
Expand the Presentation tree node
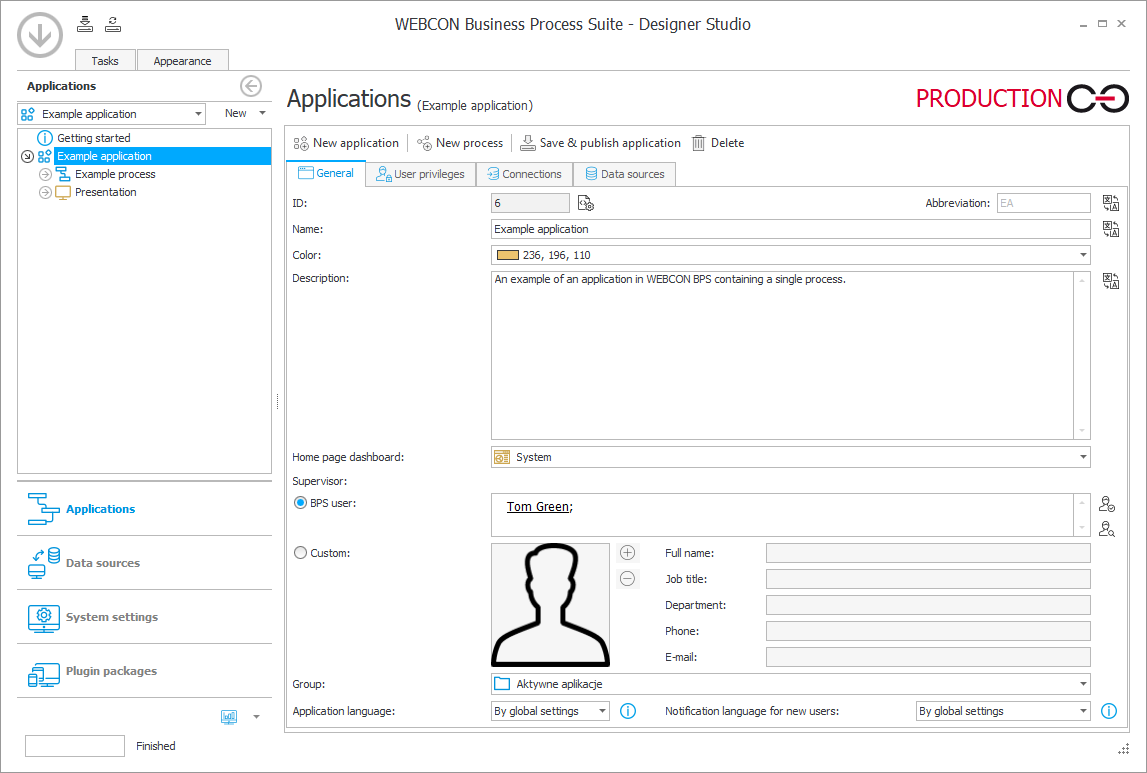pyautogui.click(x=45, y=192)
